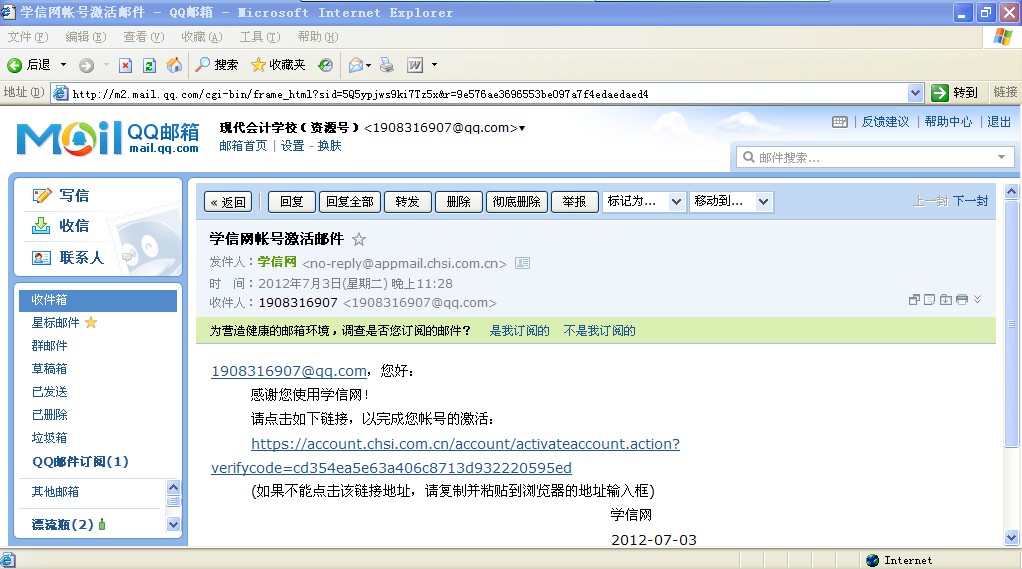This screenshot has width=1022, height=569.
Task: Click the 举报 report button
Action: tap(574, 202)
